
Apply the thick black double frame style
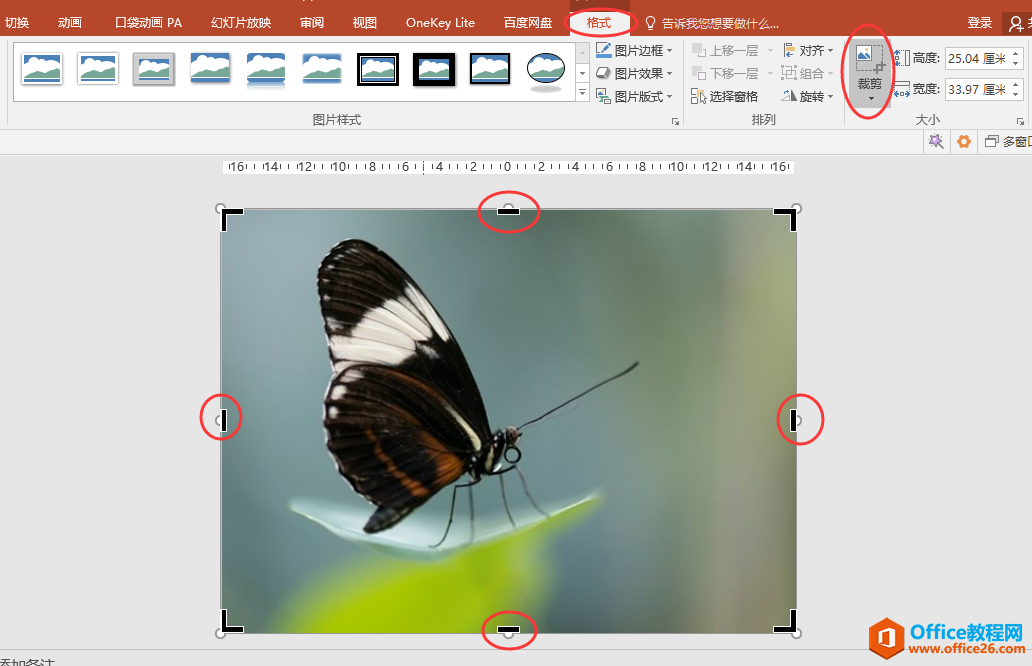coord(378,69)
